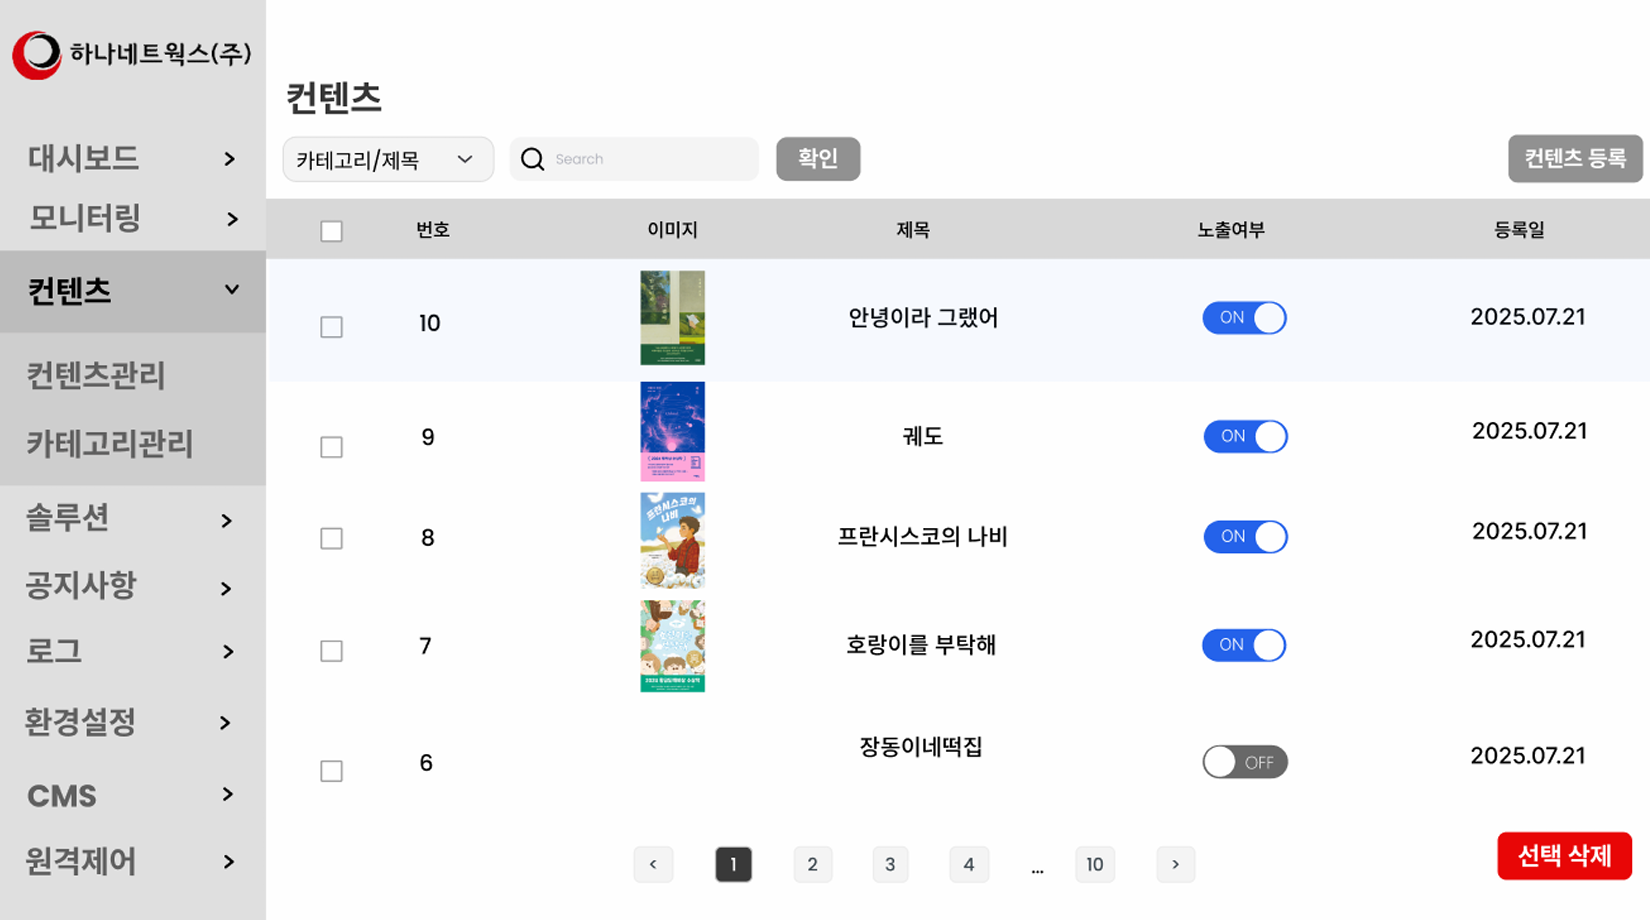
Task: Go to previous page arrow
Action: (x=653, y=864)
